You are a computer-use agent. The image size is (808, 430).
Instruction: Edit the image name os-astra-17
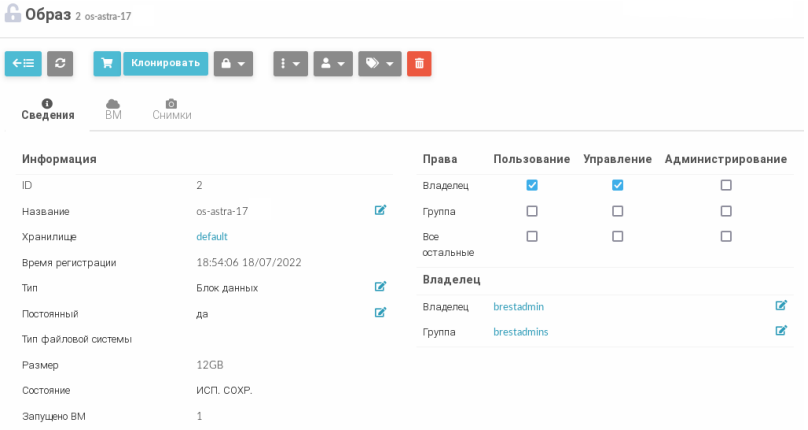tap(380, 211)
